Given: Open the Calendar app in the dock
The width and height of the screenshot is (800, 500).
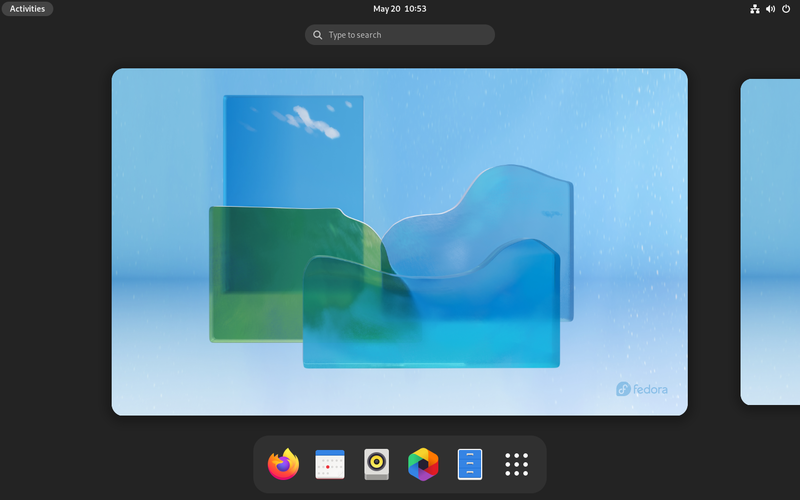Looking at the screenshot, I should [x=330, y=464].
